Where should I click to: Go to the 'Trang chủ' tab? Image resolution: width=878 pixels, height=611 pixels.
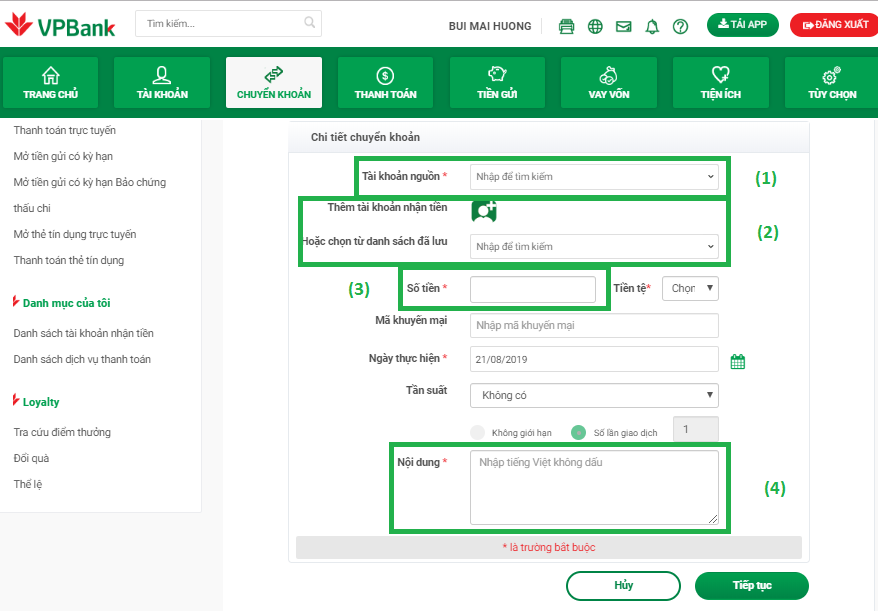(x=50, y=83)
